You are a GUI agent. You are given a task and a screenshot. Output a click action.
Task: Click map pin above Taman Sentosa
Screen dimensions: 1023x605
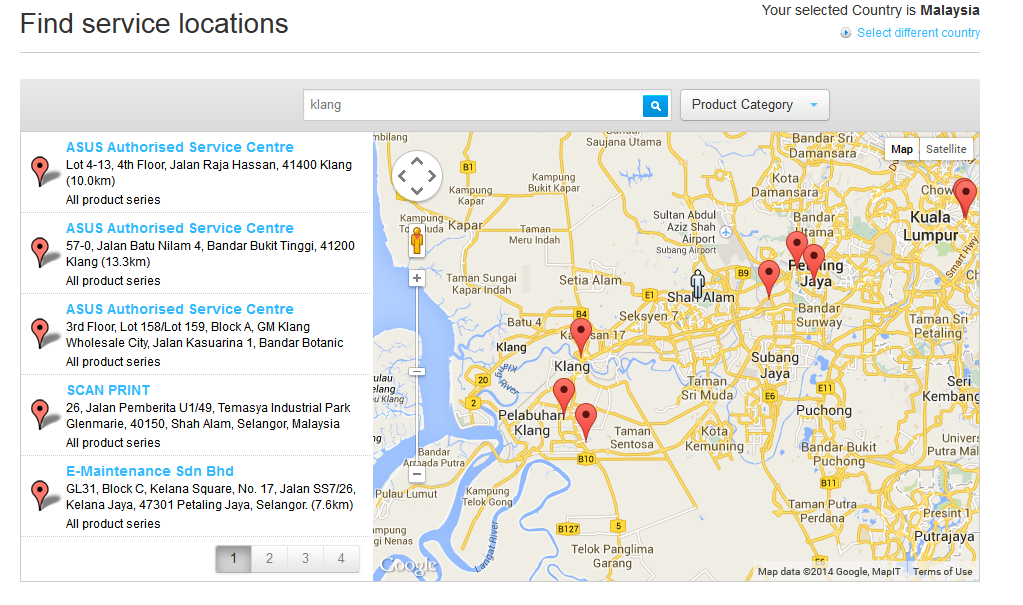pos(586,420)
